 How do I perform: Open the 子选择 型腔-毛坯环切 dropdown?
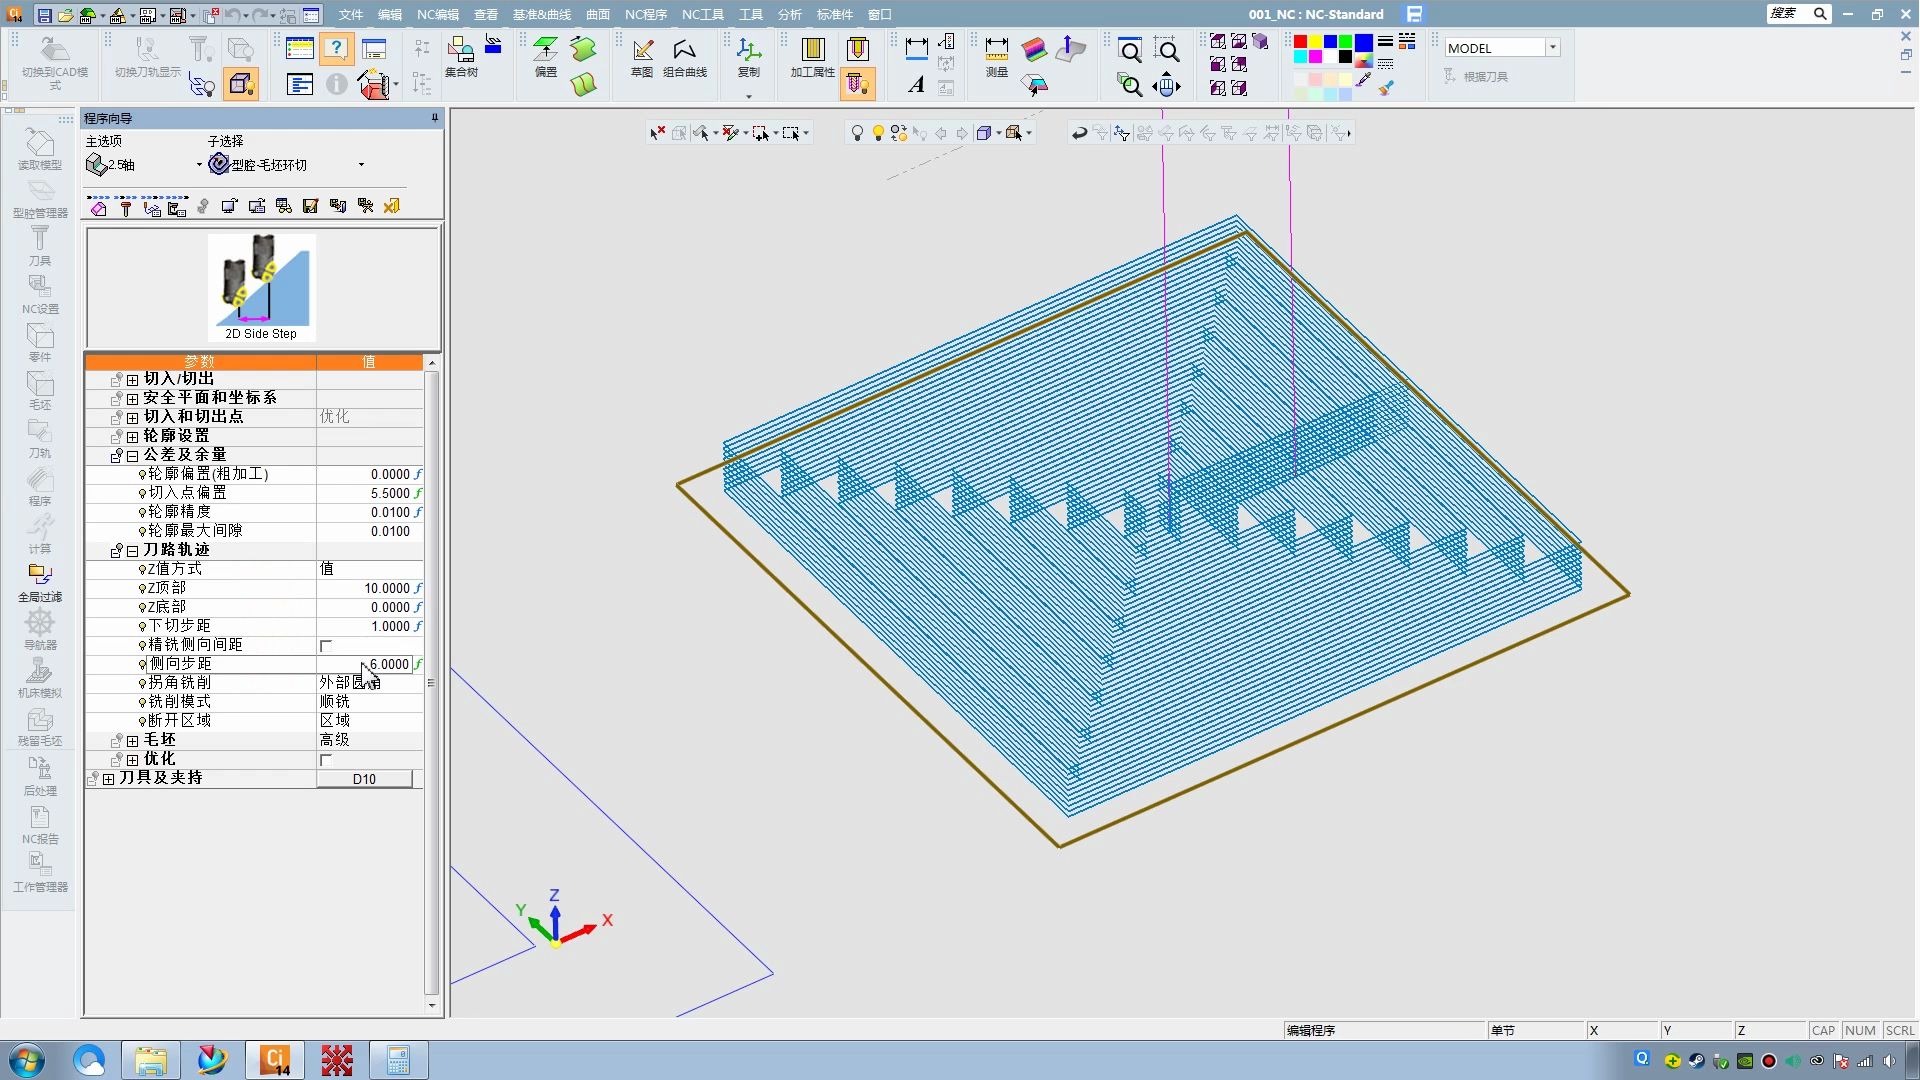pos(361,165)
